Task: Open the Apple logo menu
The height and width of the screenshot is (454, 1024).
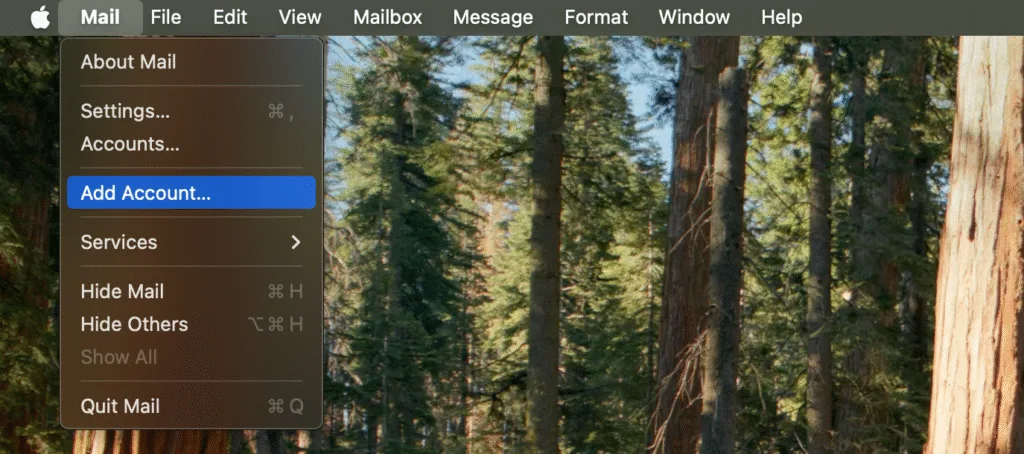Action: (x=40, y=17)
